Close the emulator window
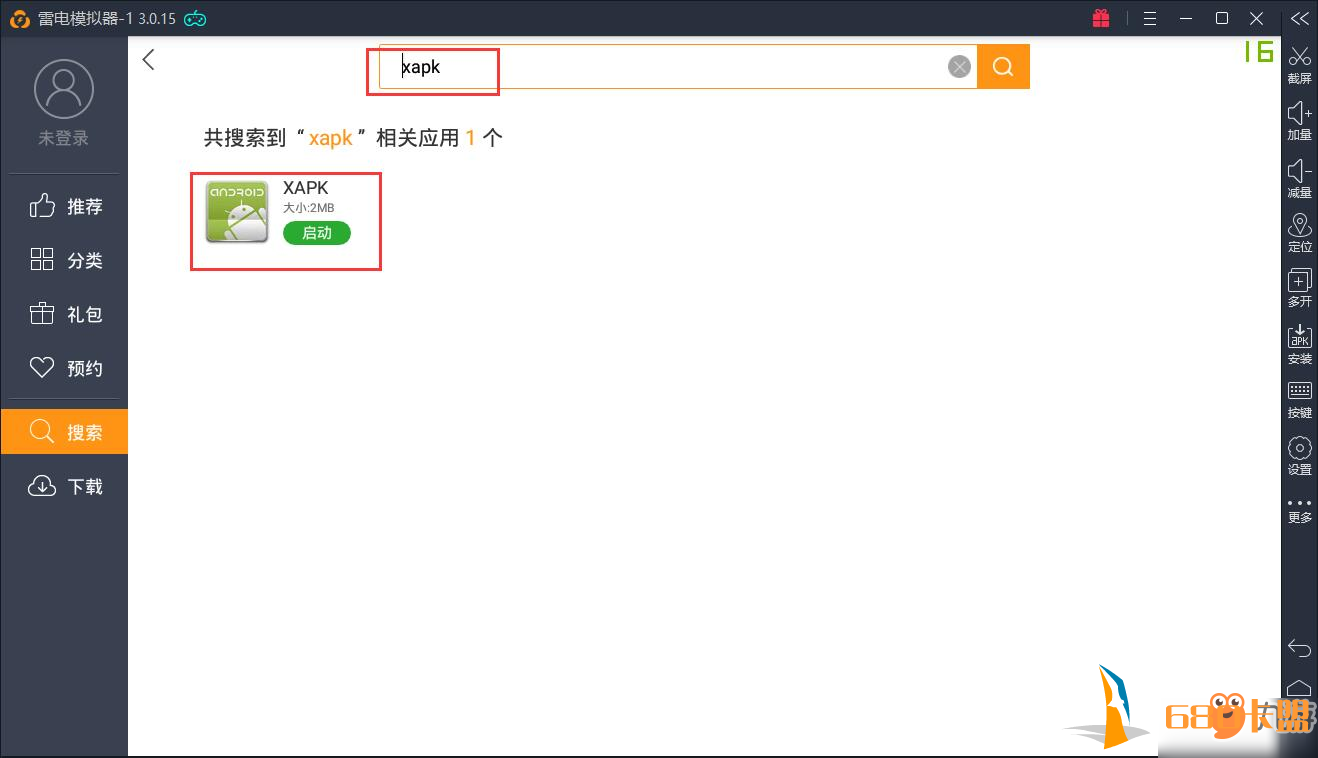The image size is (1318, 758). (x=1257, y=18)
